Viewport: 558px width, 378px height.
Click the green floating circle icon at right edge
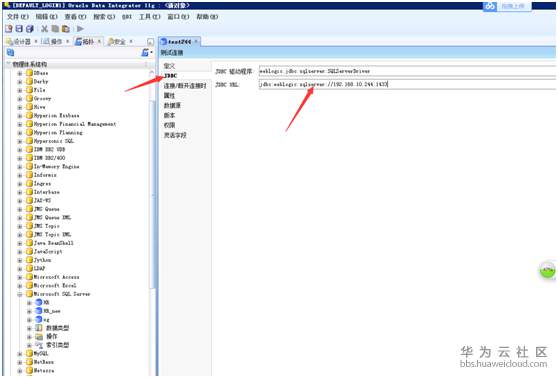point(547,270)
